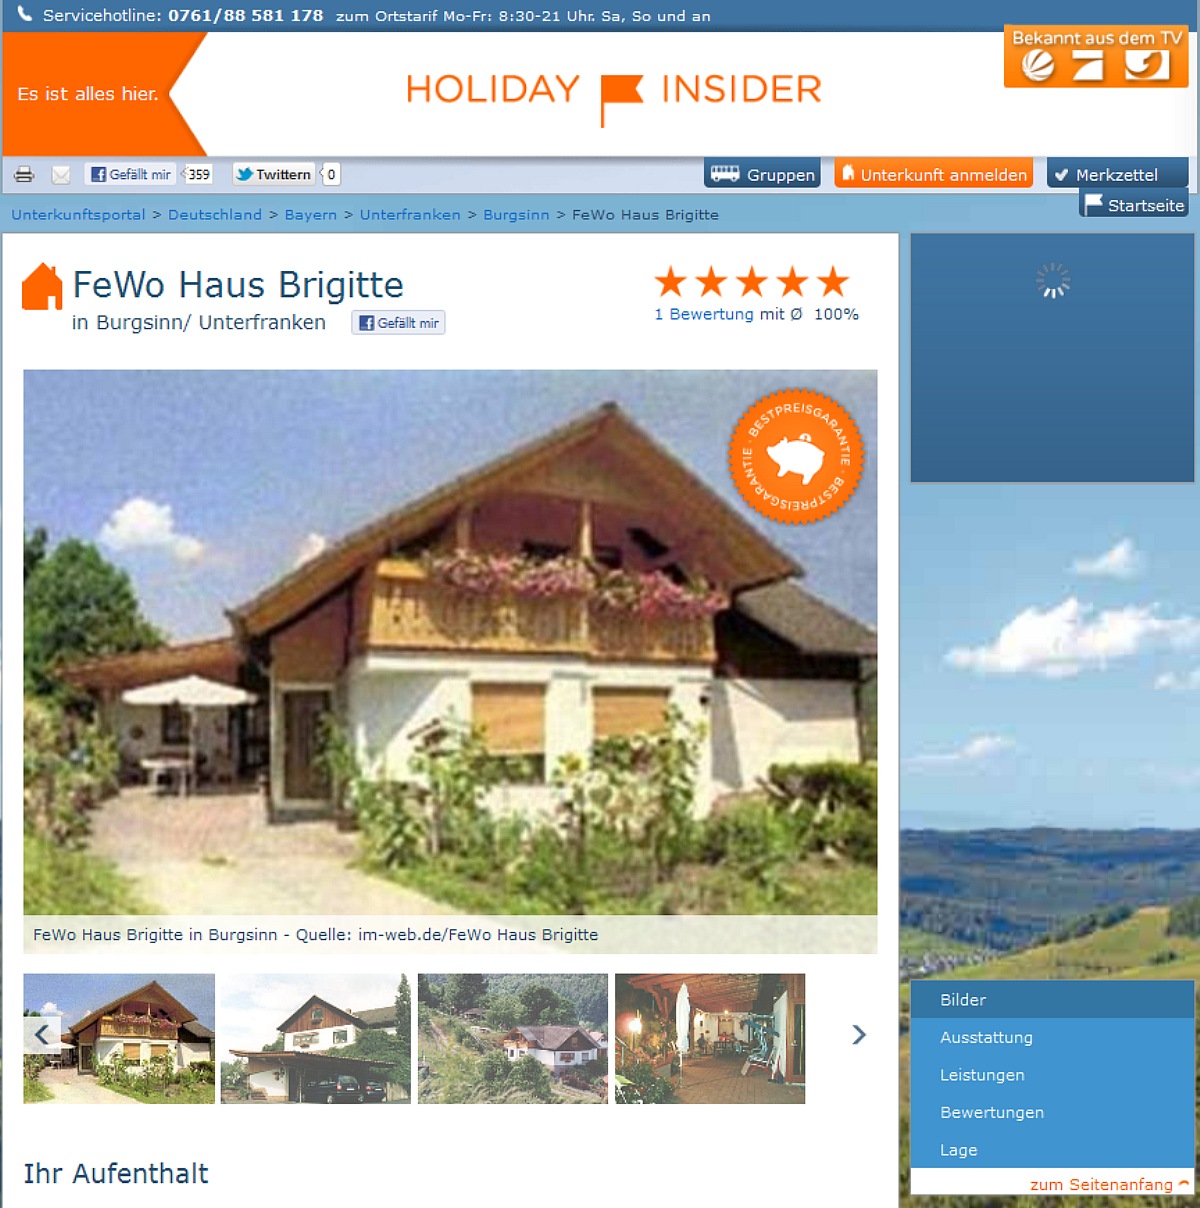Click the Twittern bird button
The height and width of the screenshot is (1208, 1200).
274,174
